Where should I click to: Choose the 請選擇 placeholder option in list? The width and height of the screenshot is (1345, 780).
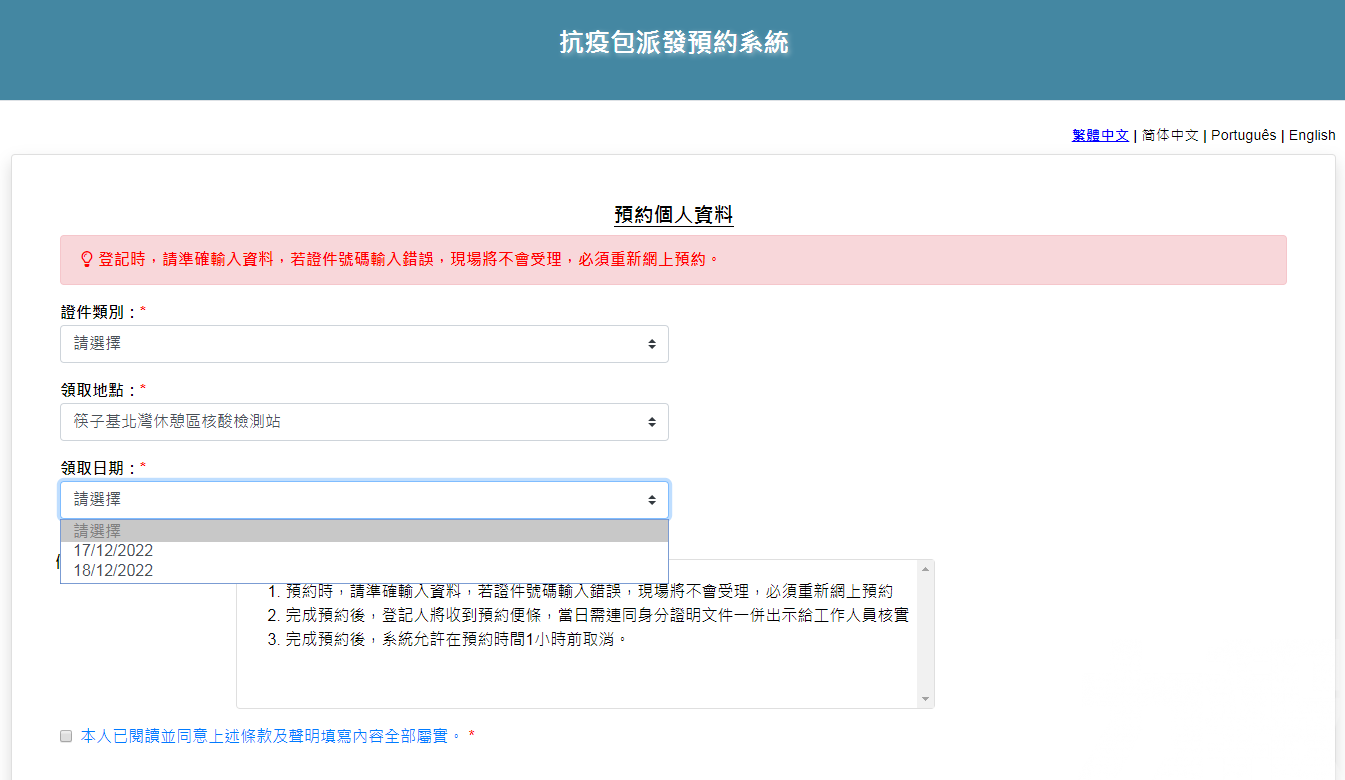364,531
